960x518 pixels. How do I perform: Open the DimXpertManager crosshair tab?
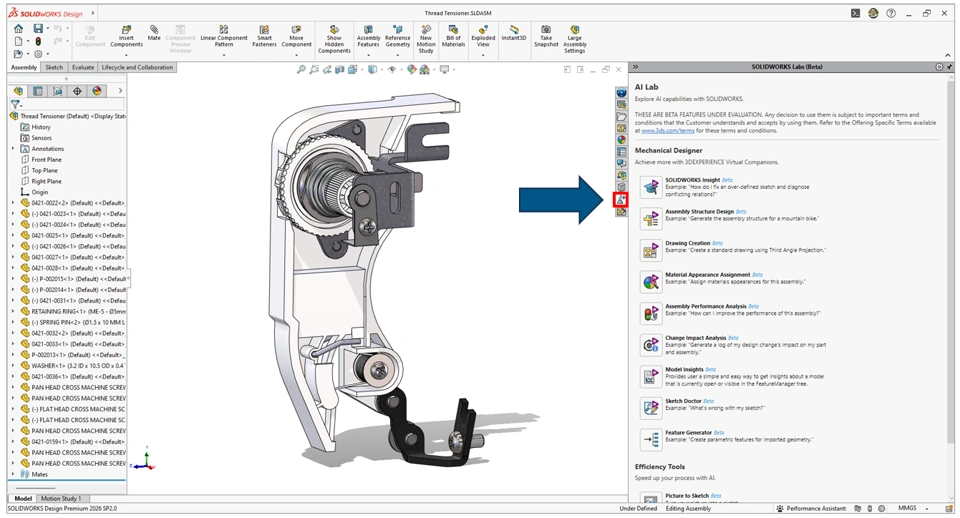coord(77,91)
